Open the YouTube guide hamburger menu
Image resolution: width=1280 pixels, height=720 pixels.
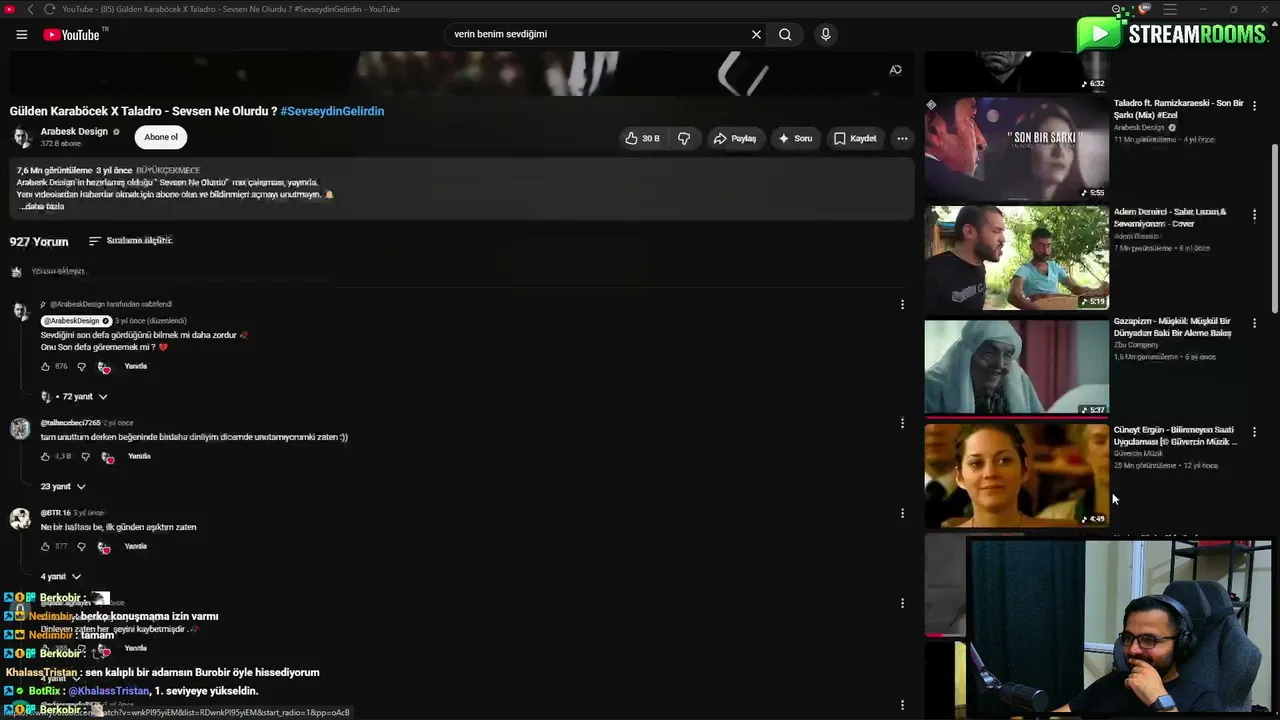(22, 34)
